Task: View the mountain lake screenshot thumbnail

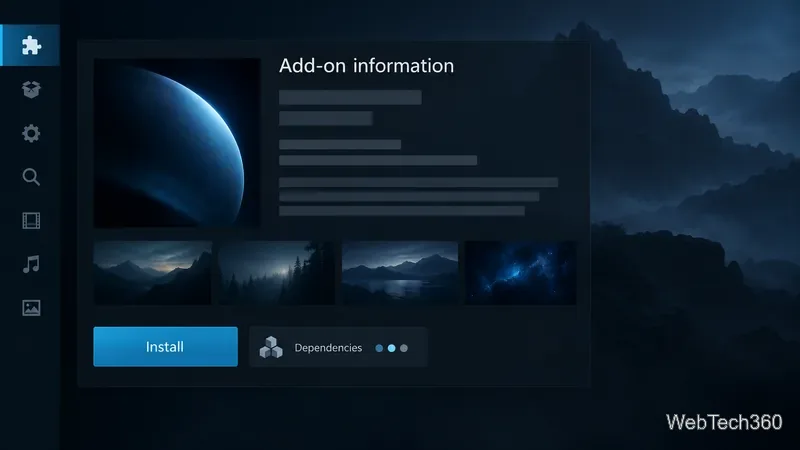Action: (400, 273)
